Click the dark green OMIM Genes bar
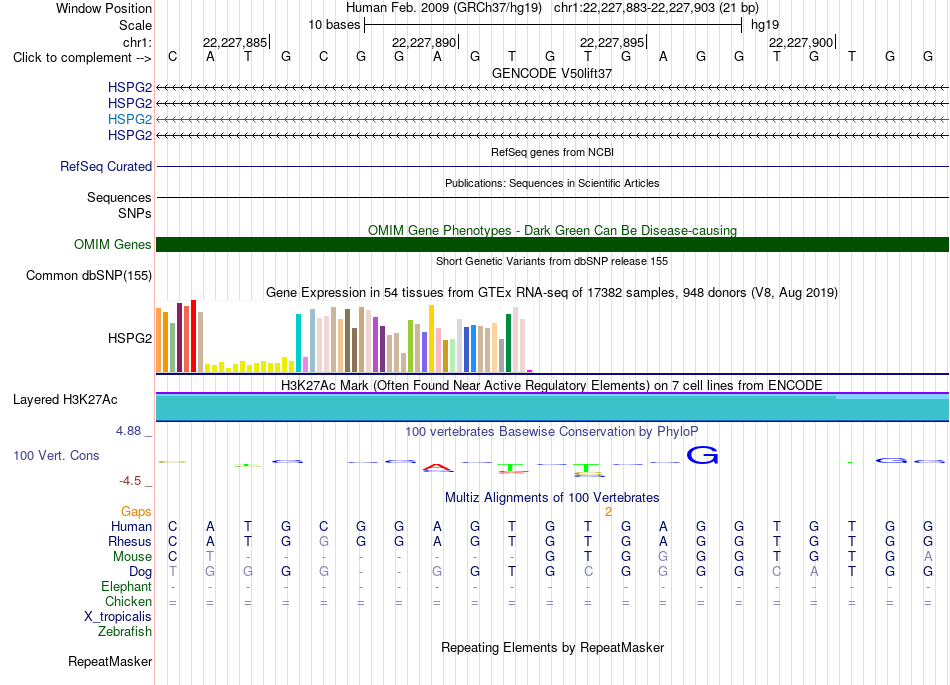This screenshot has width=950, height=685. [552, 244]
